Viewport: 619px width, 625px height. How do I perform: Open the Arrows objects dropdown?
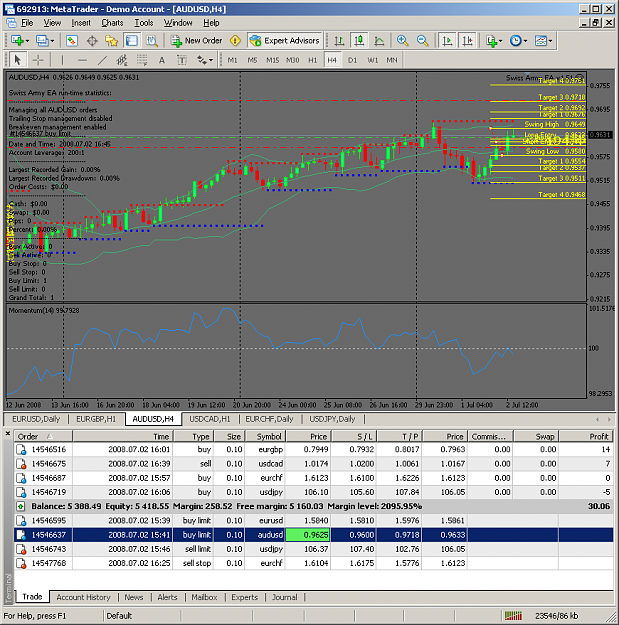211,61
